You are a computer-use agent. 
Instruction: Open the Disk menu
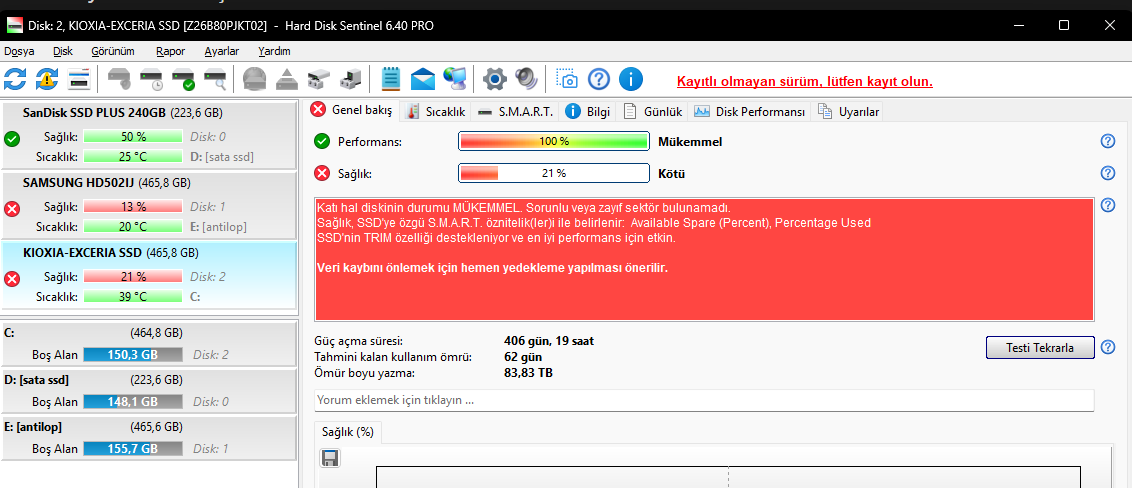pyautogui.click(x=63, y=51)
